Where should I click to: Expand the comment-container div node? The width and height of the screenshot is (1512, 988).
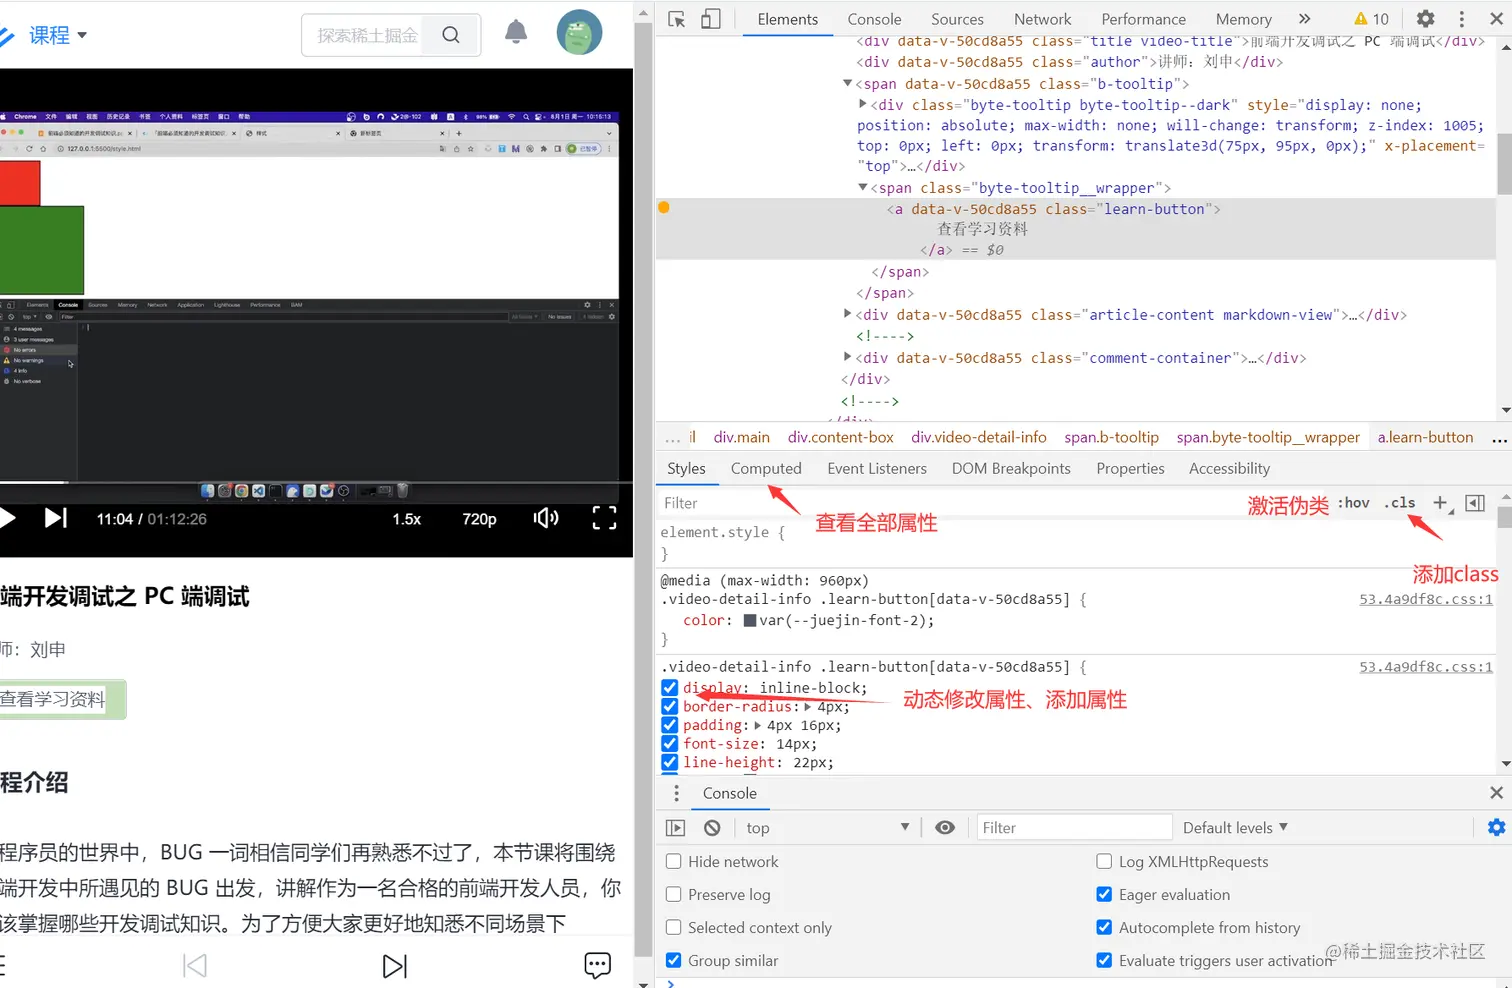coord(848,357)
